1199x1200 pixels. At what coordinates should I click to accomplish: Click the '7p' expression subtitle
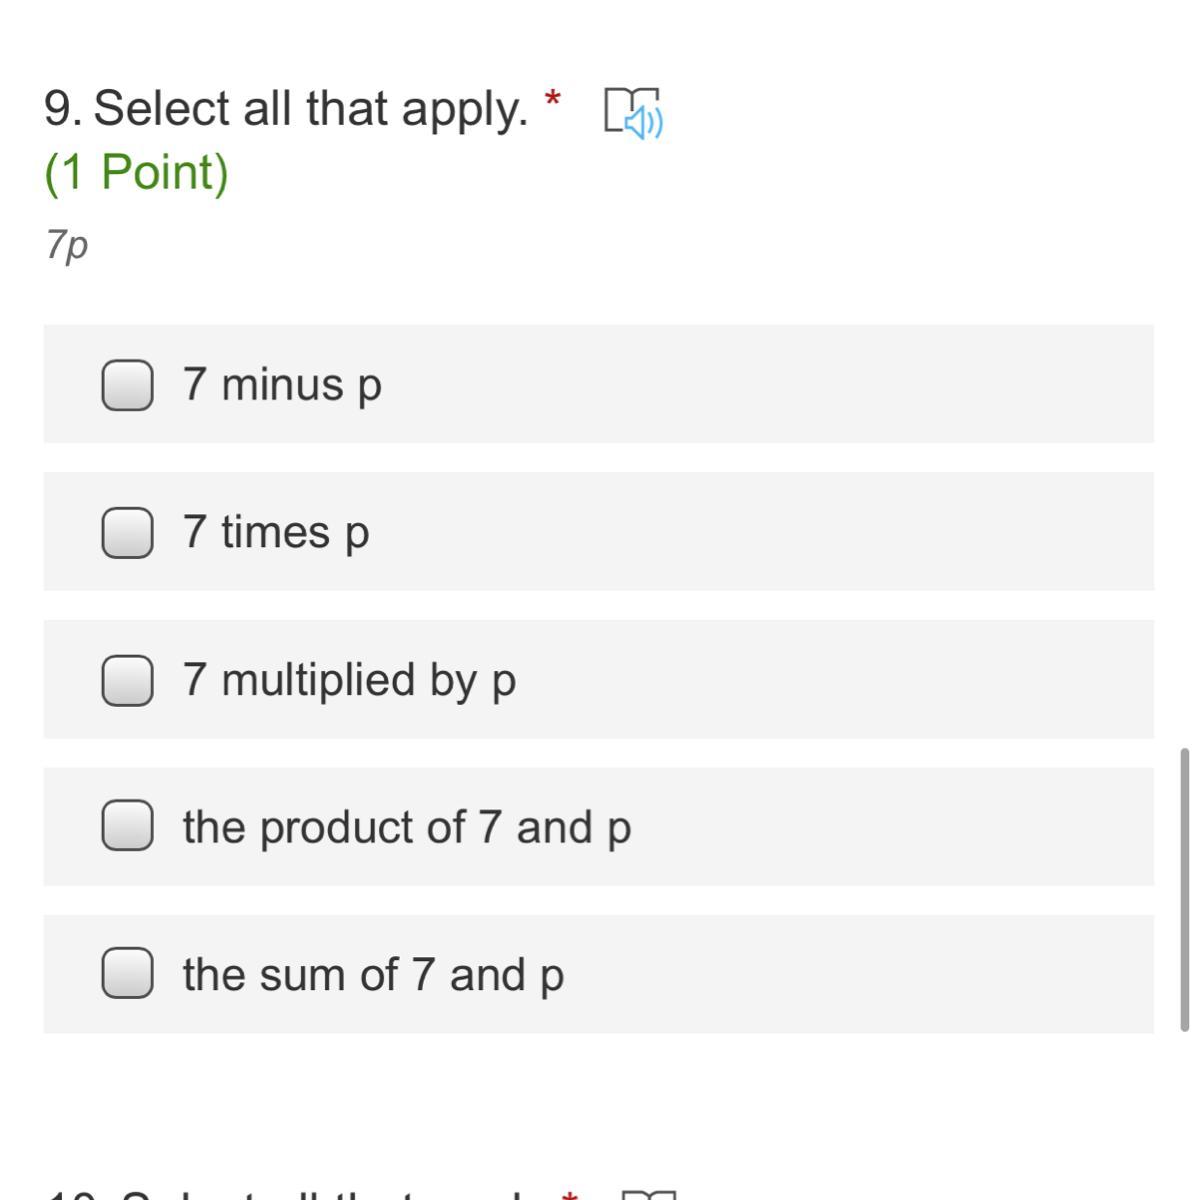[x=67, y=243]
